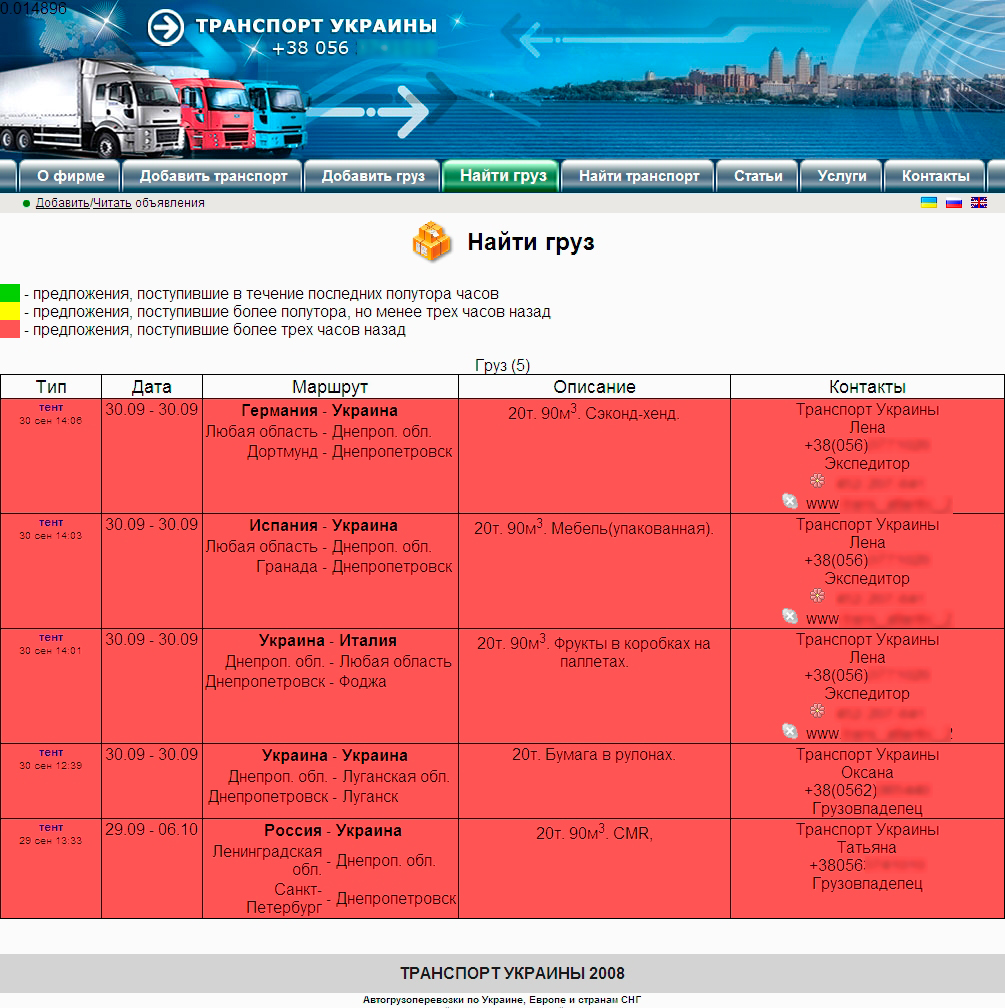Viewport: 1005px width, 1008px height.
Task: Click тент link dated 29 сен 13:33
Action: tap(51, 828)
